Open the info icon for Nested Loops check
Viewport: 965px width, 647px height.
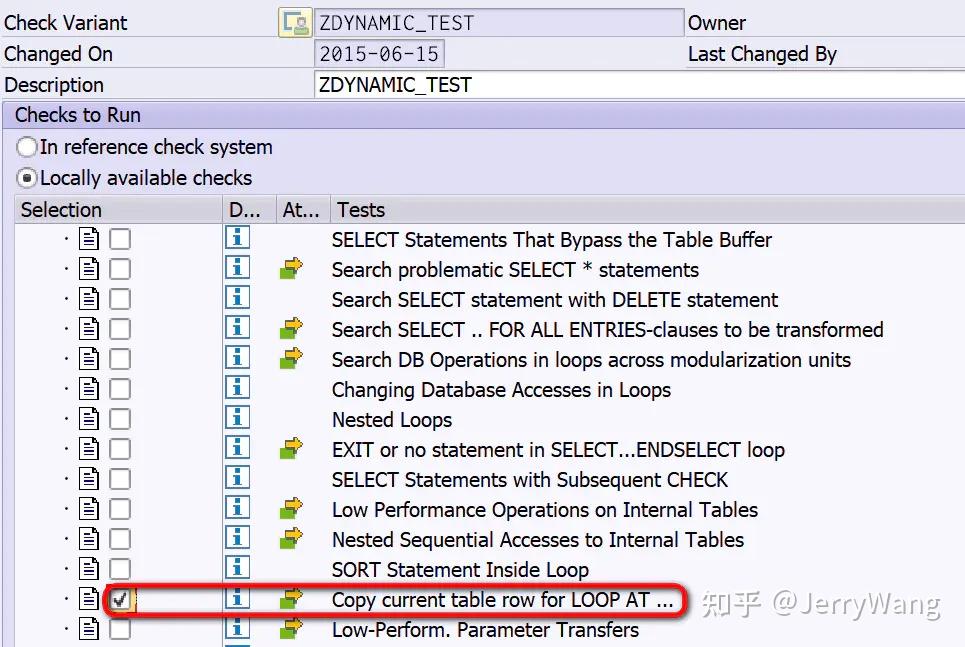tap(237, 419)
